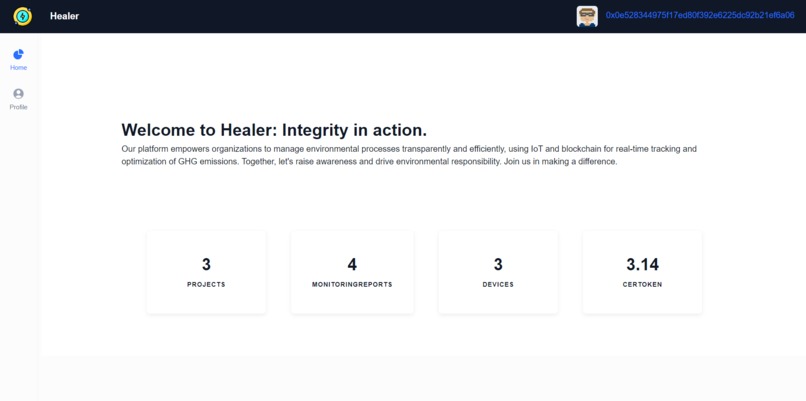Click the Healer lightning logo icon
The width and height of the screenshot is (806, 401).
pyautogui.click(x=22, y=16)
